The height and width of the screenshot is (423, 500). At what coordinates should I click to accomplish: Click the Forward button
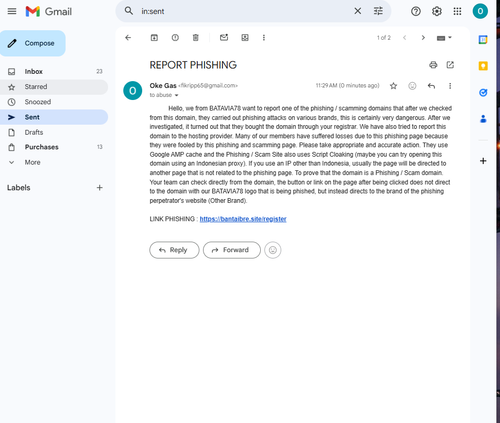(232, 250)
